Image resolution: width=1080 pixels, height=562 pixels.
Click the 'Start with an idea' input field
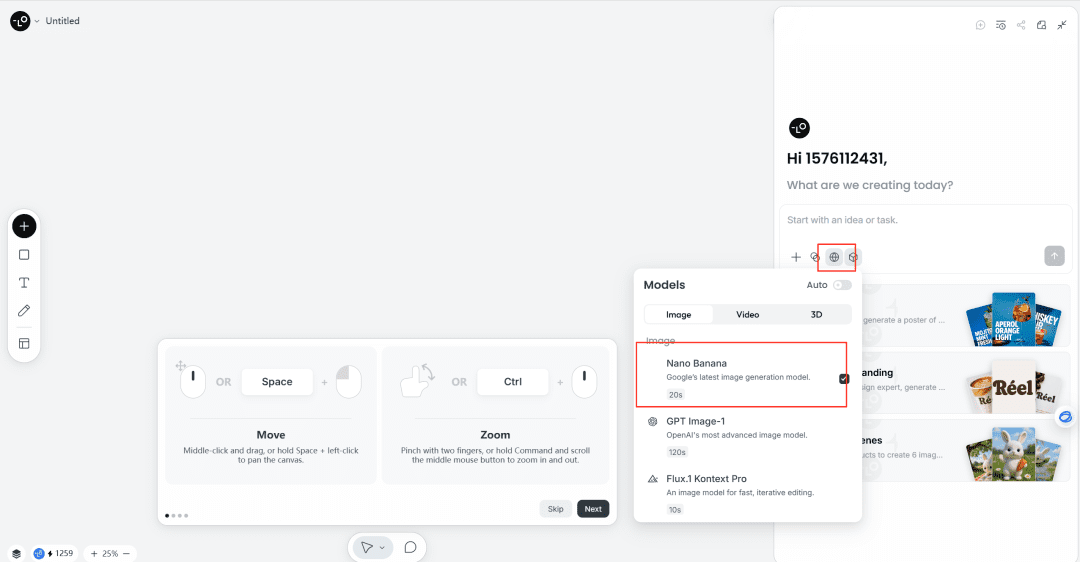pos(925,220)
